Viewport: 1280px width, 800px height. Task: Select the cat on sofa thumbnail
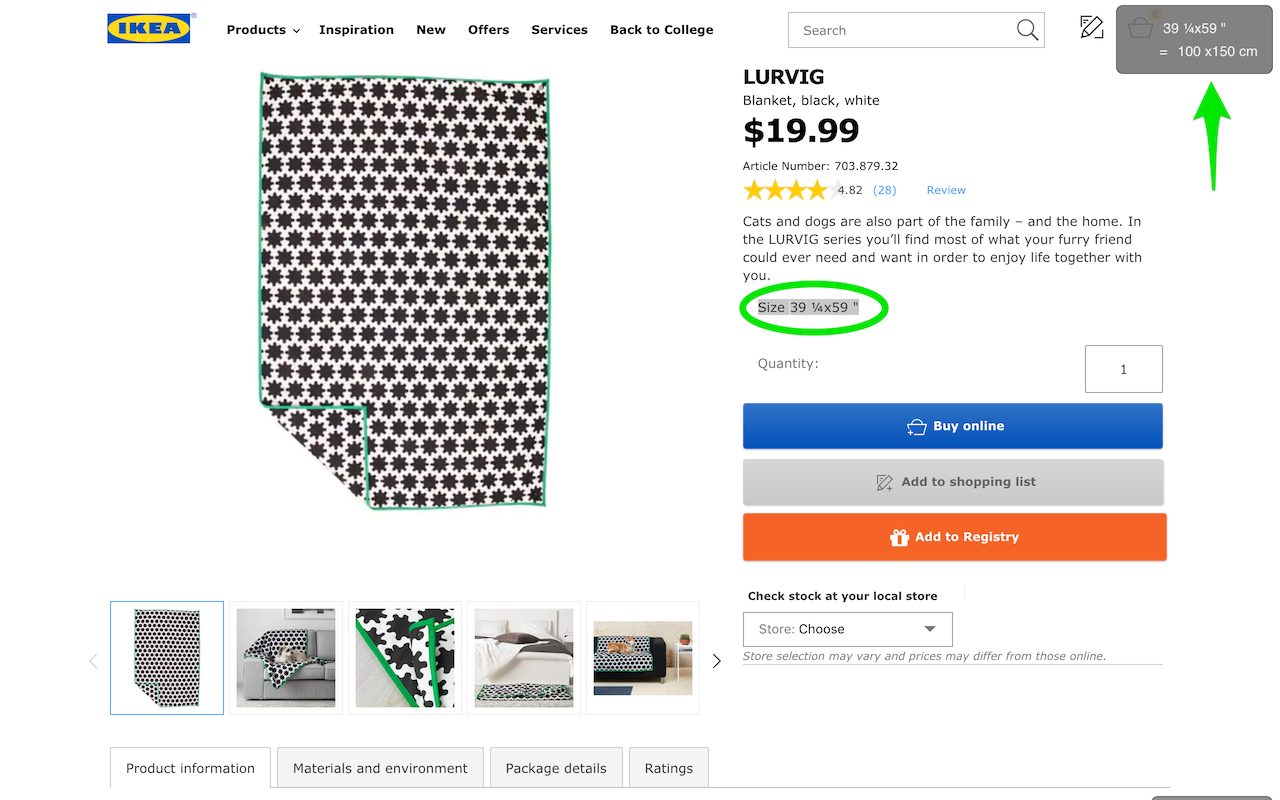click(x=285, y=658)
